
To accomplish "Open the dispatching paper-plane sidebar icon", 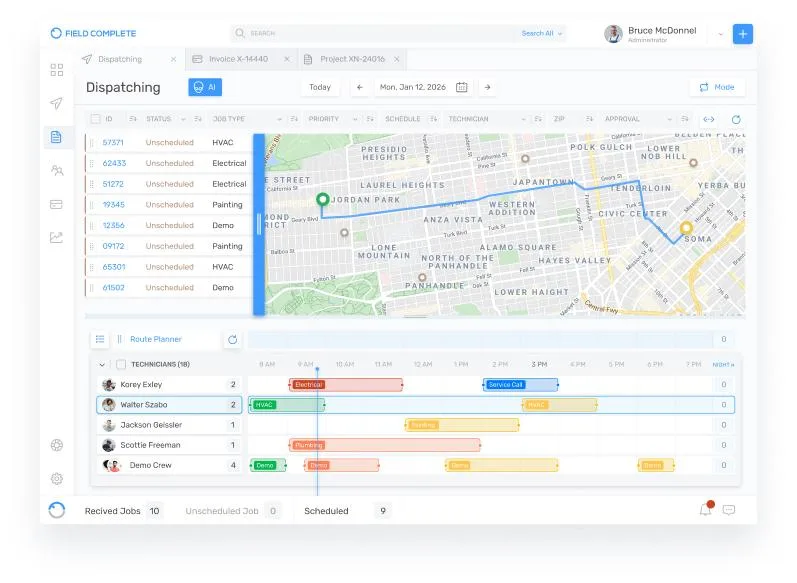I will tap(56, 103).
